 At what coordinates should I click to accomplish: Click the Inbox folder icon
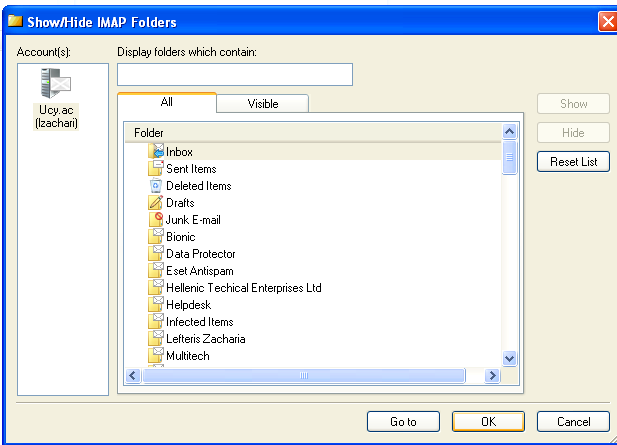[156, 151]
